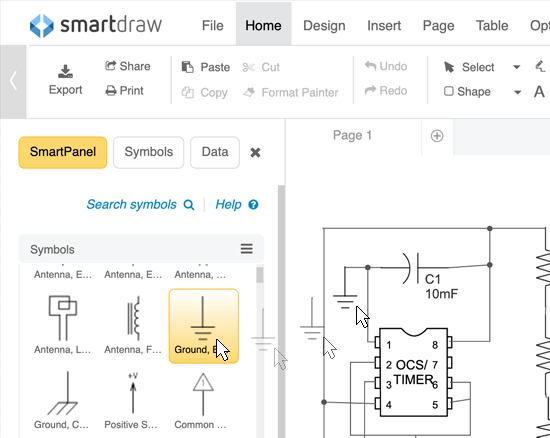The width and height of the screenshot is (550, 438).
Task: Paste from clipboard
Action: coord(206,67)
